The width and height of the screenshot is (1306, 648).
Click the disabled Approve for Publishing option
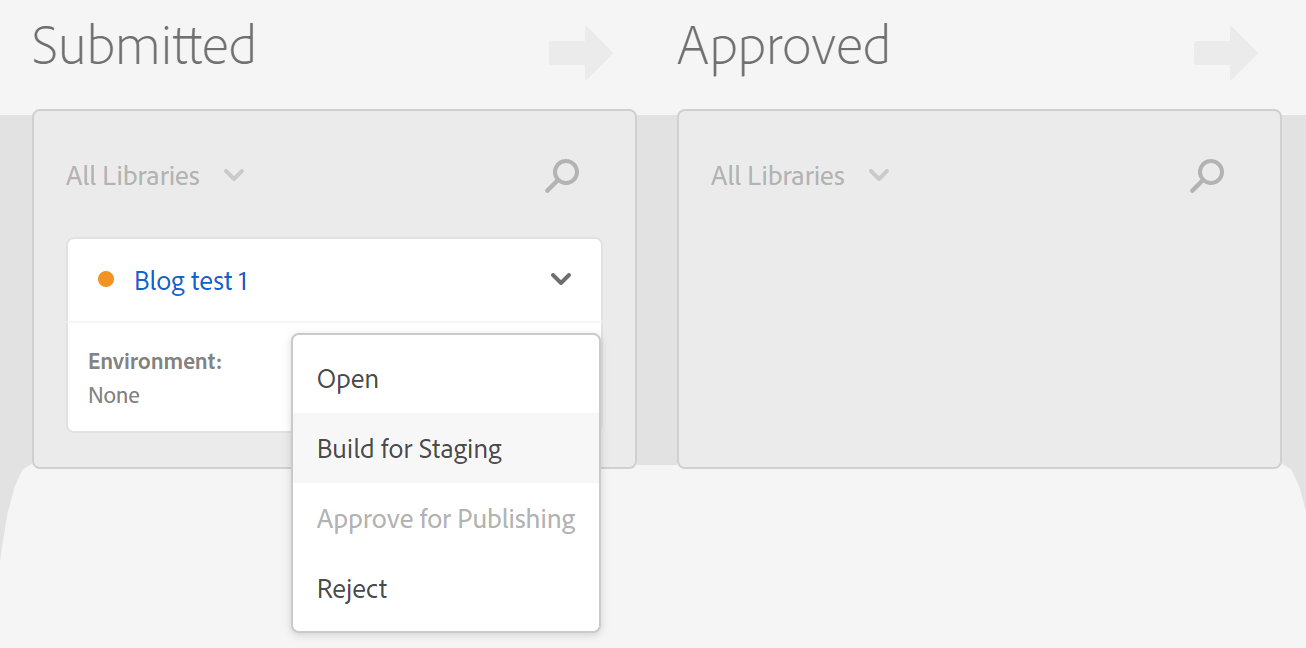click(x=446, y=518)
